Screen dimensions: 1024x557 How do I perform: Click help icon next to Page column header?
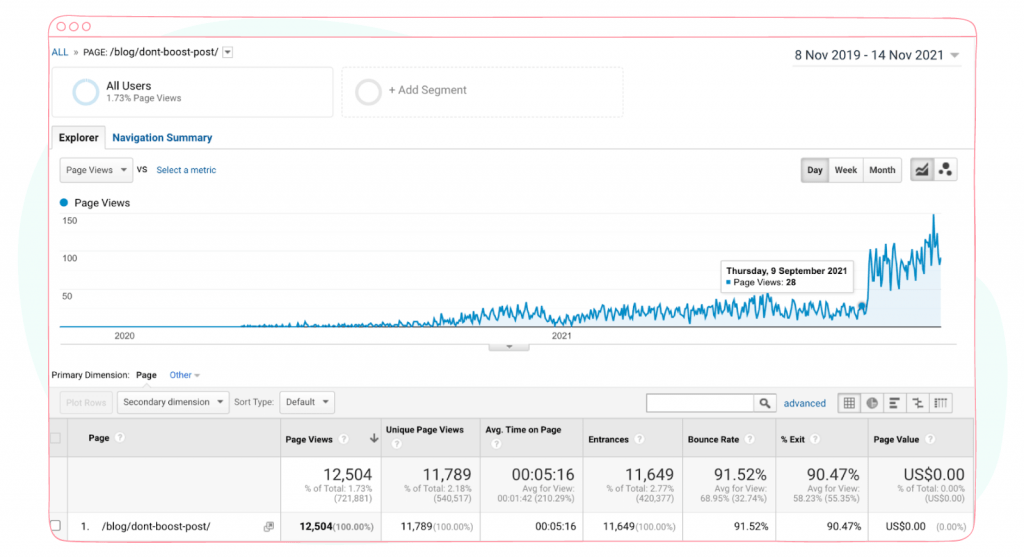tap(120, 438)
